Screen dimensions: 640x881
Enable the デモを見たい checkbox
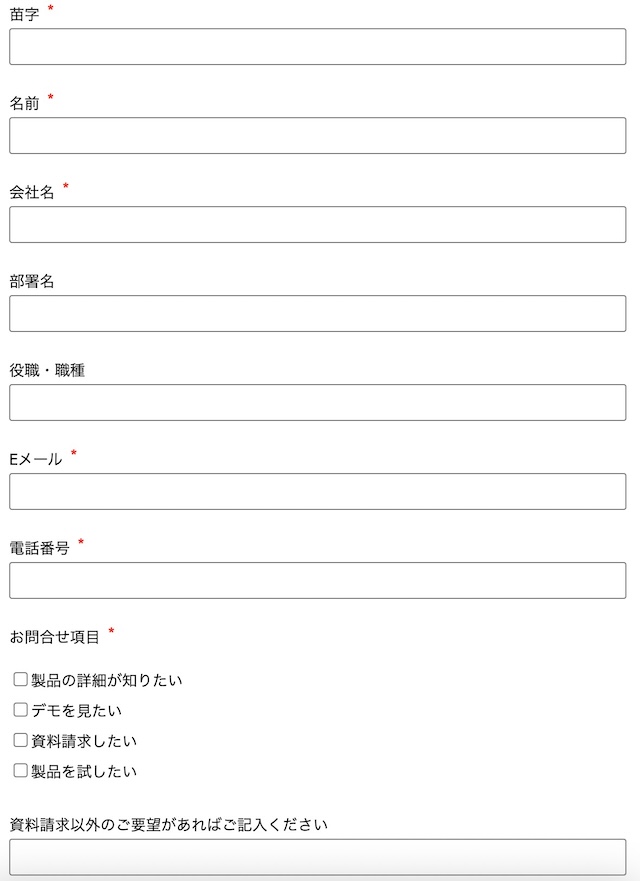(x=21, y=710)
